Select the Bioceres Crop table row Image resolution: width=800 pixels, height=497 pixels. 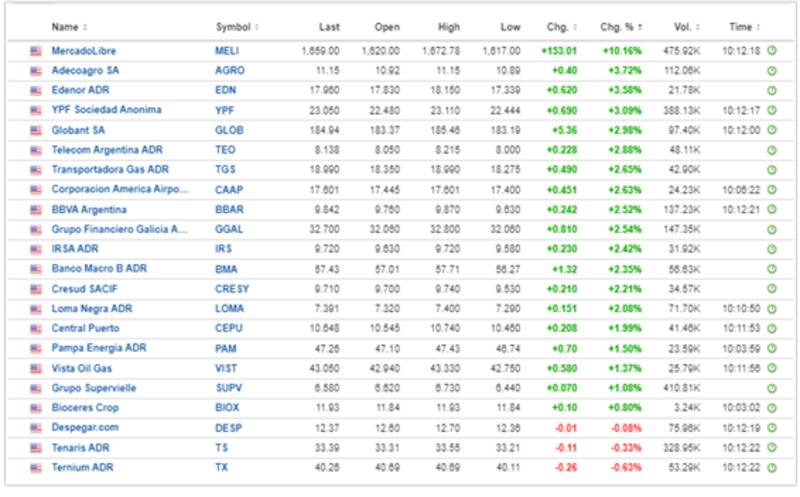pyautogui.click(x=400, y=408)
